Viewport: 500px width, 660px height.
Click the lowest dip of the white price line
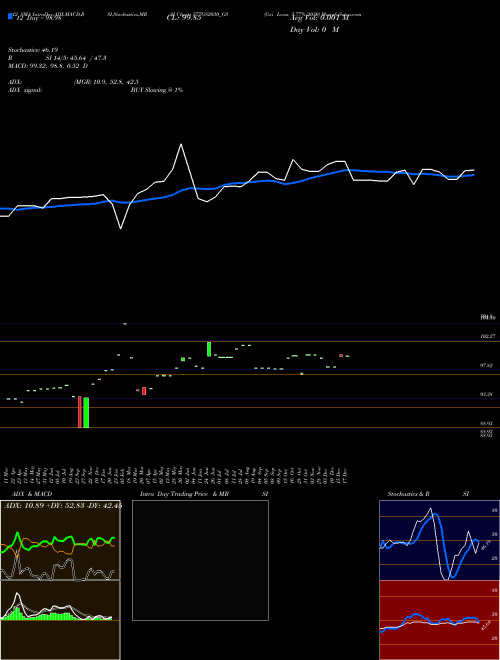tap(121, 228)
